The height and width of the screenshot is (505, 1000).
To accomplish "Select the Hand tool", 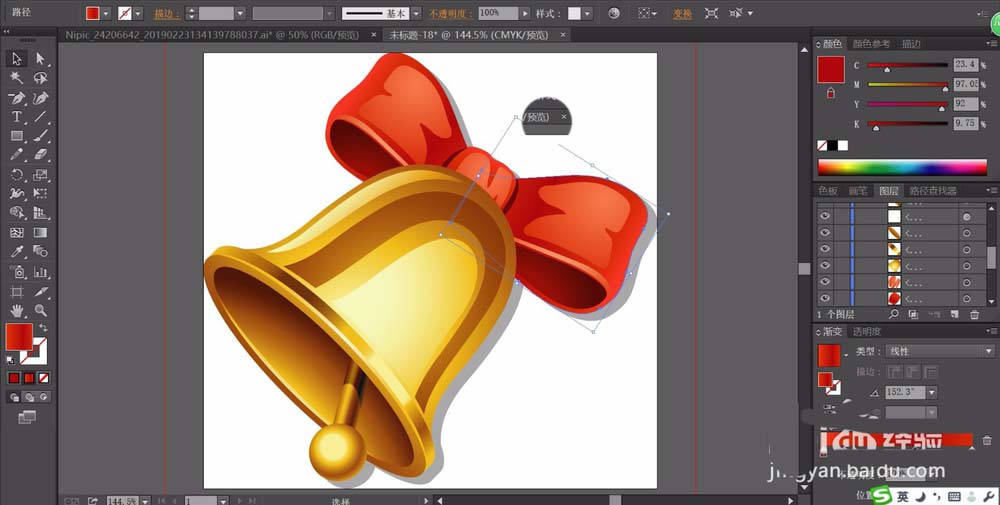I will click(17, 311).
